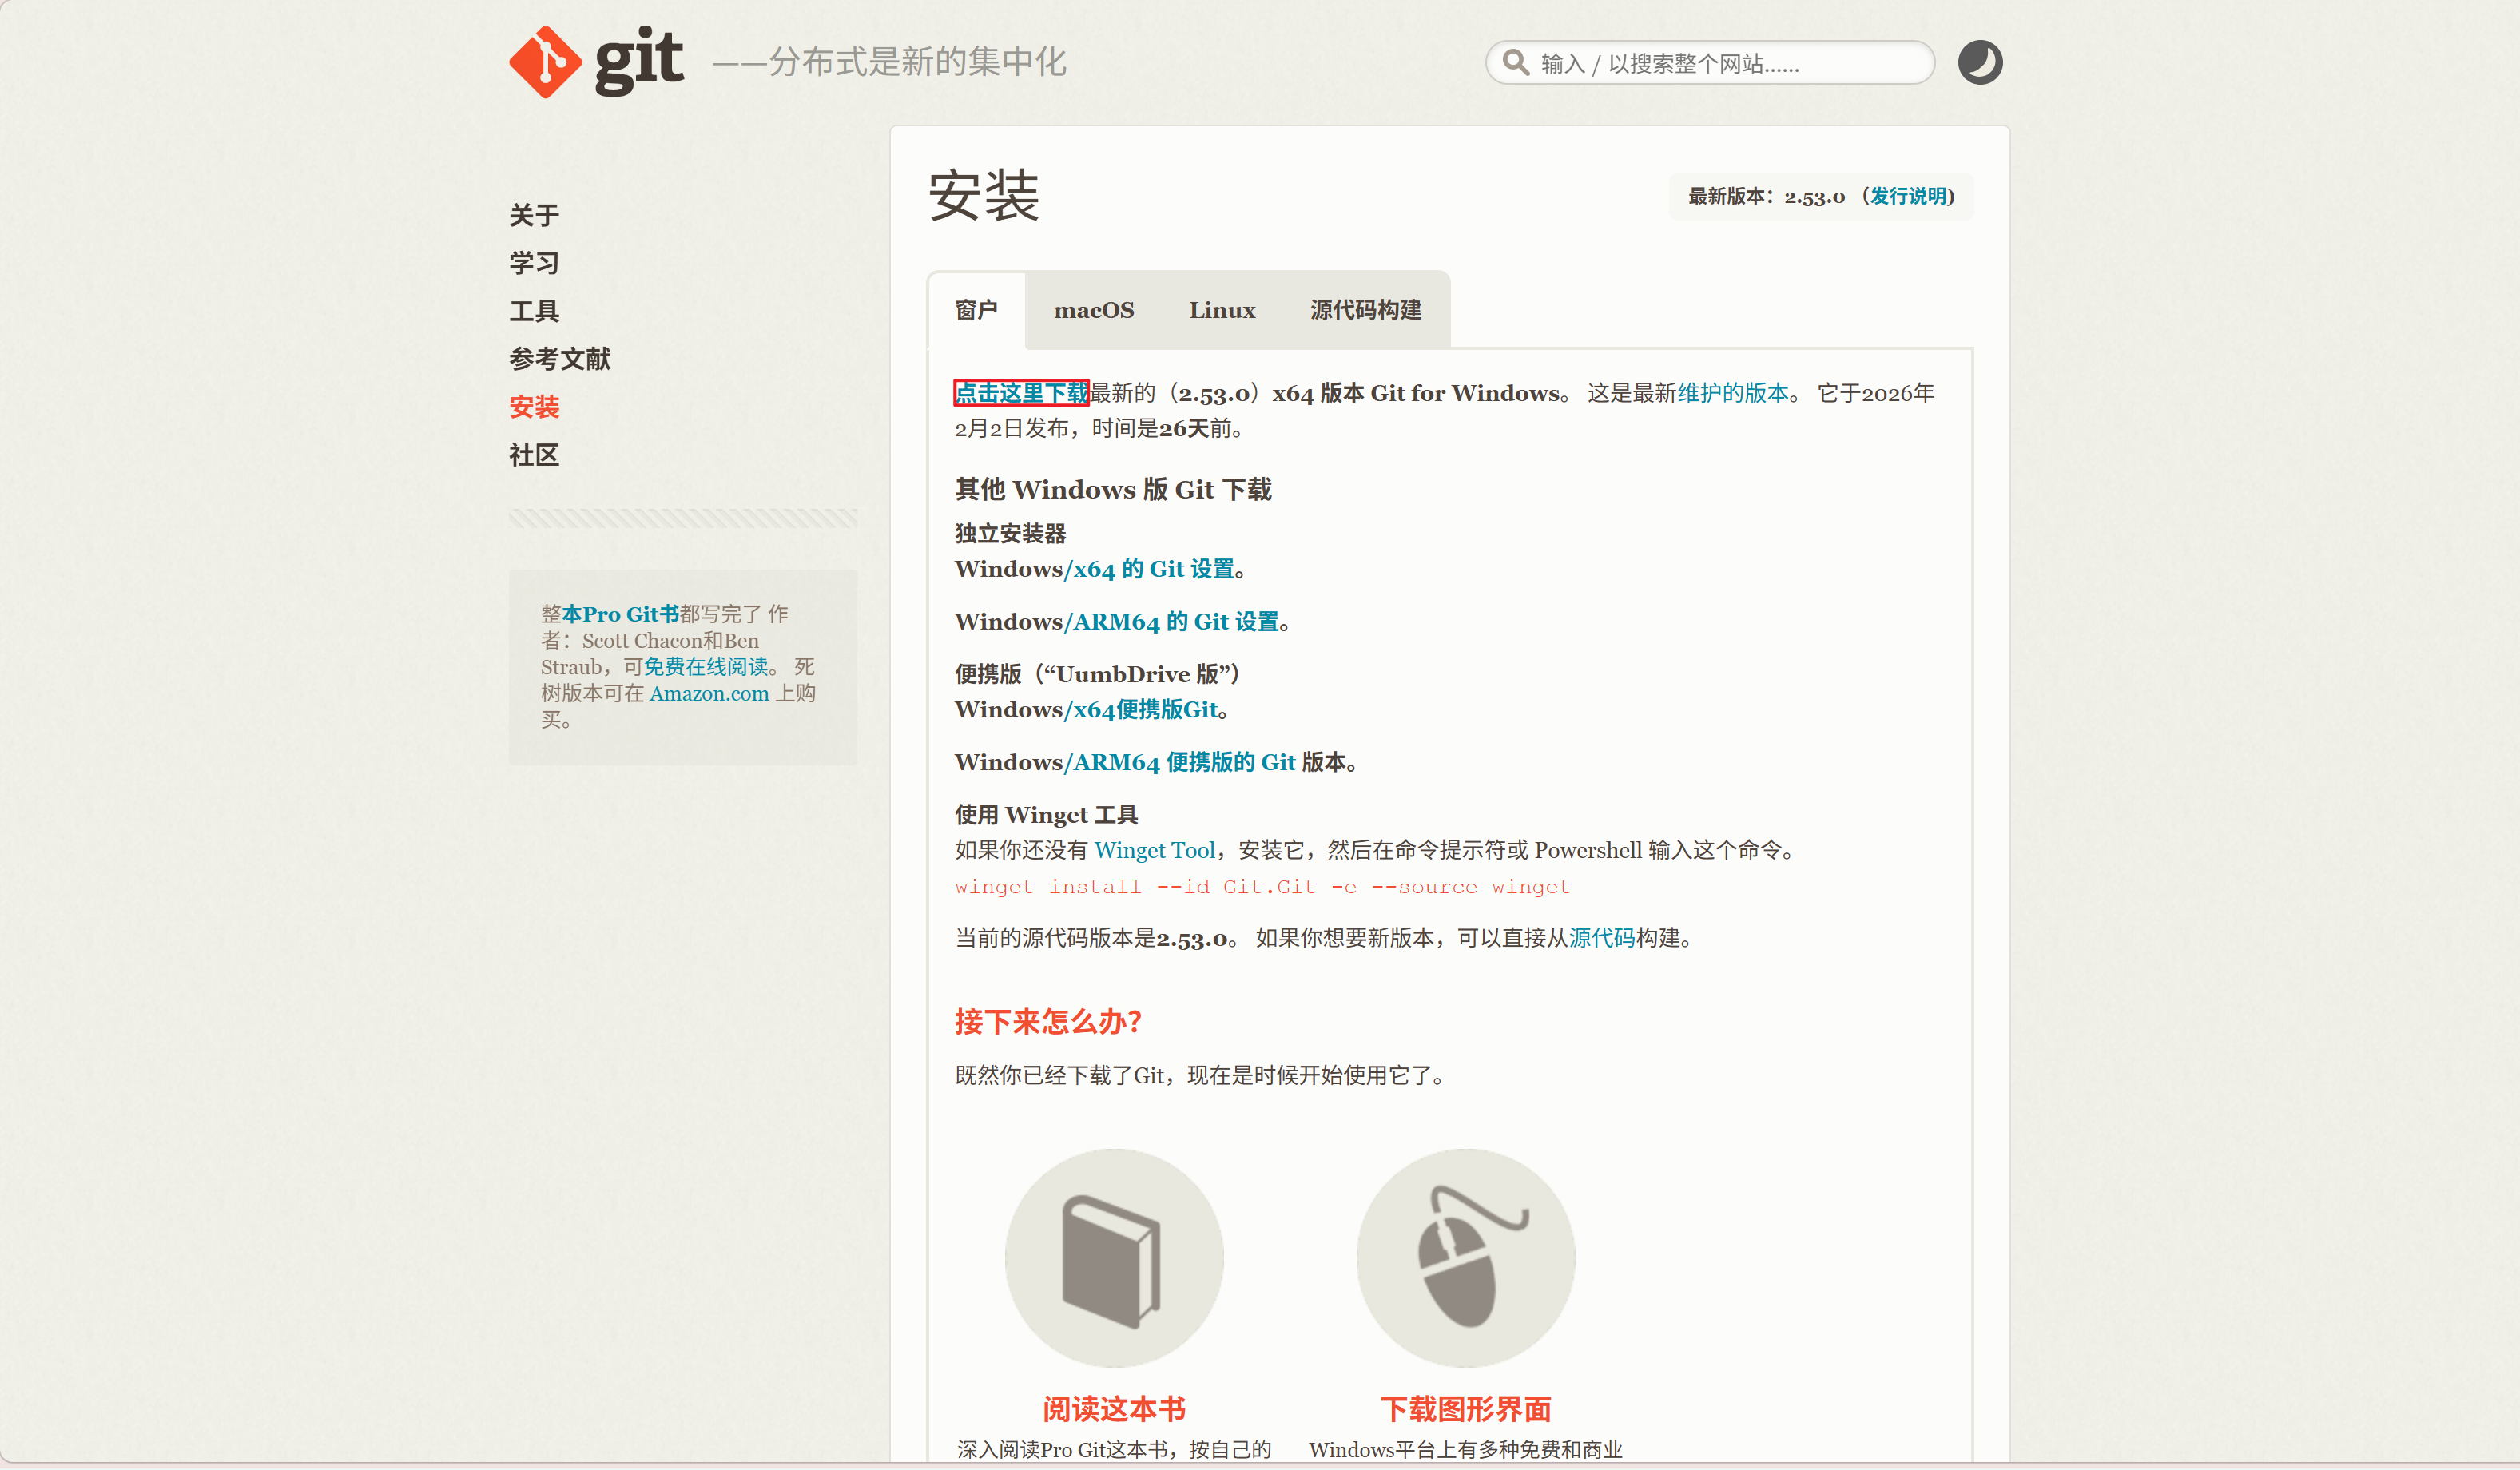Toggle dark mode moon icon

point(1979,62)
